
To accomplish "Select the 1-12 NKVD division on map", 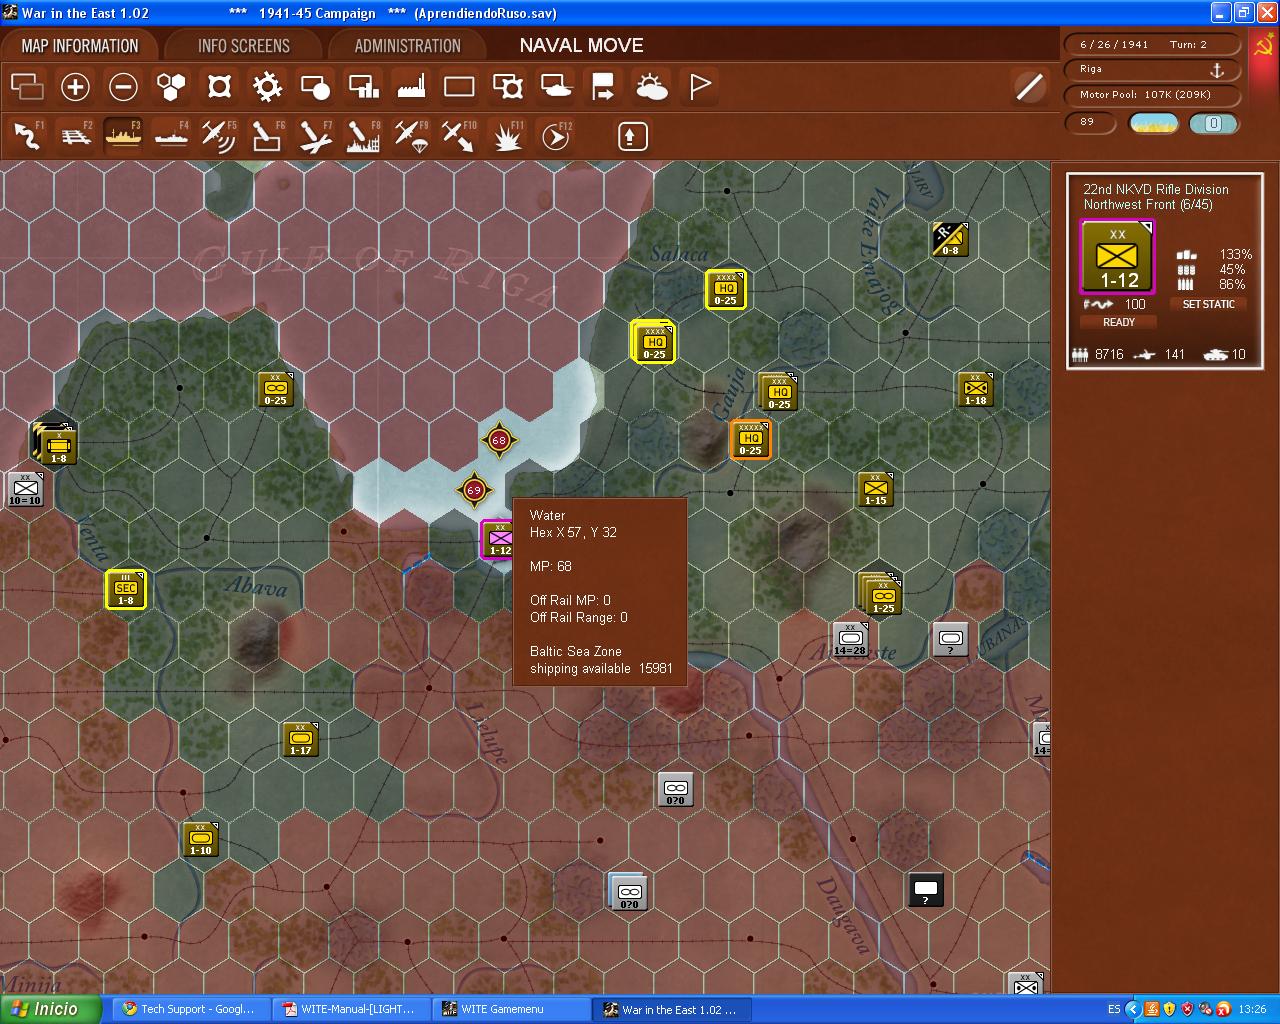I will tap(499, 540).
